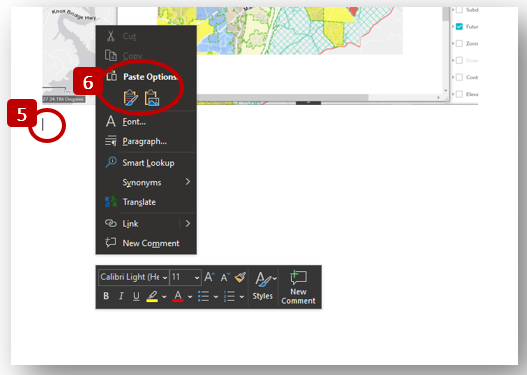Click the large A icon beside Font
The height and width of the screenshot is (375, 527).
[111, 121]
